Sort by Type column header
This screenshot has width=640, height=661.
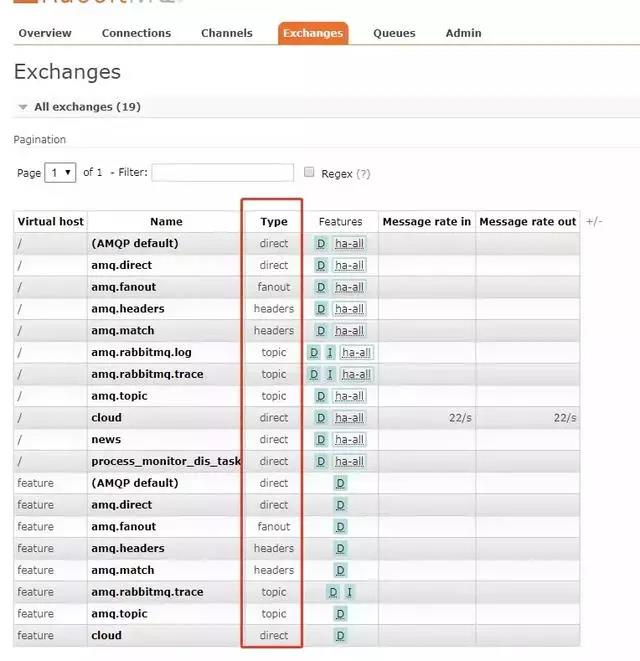tap(274, 221)
